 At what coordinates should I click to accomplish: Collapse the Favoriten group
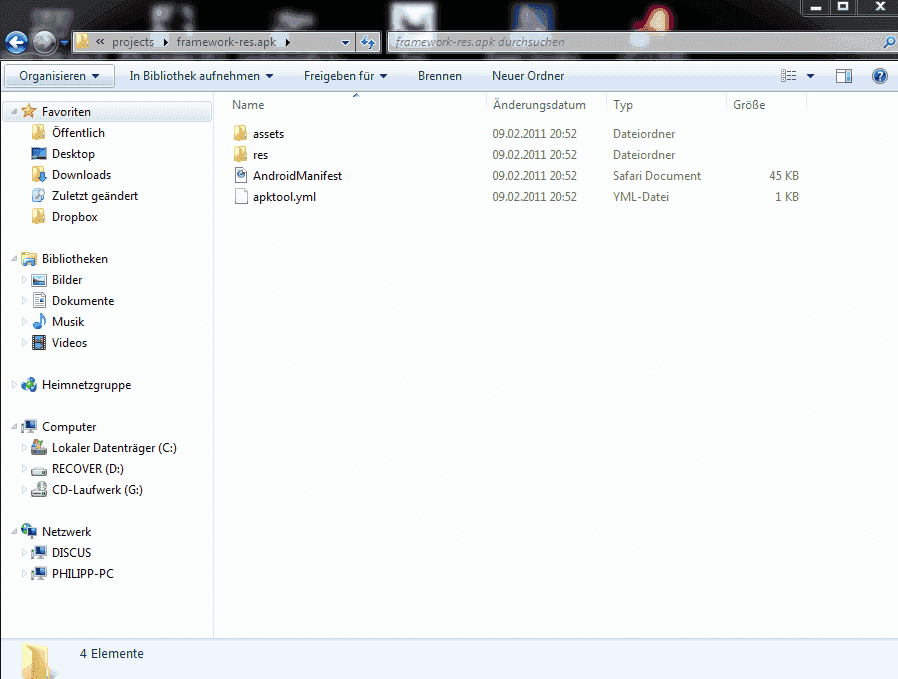click(x=14, y=111)
